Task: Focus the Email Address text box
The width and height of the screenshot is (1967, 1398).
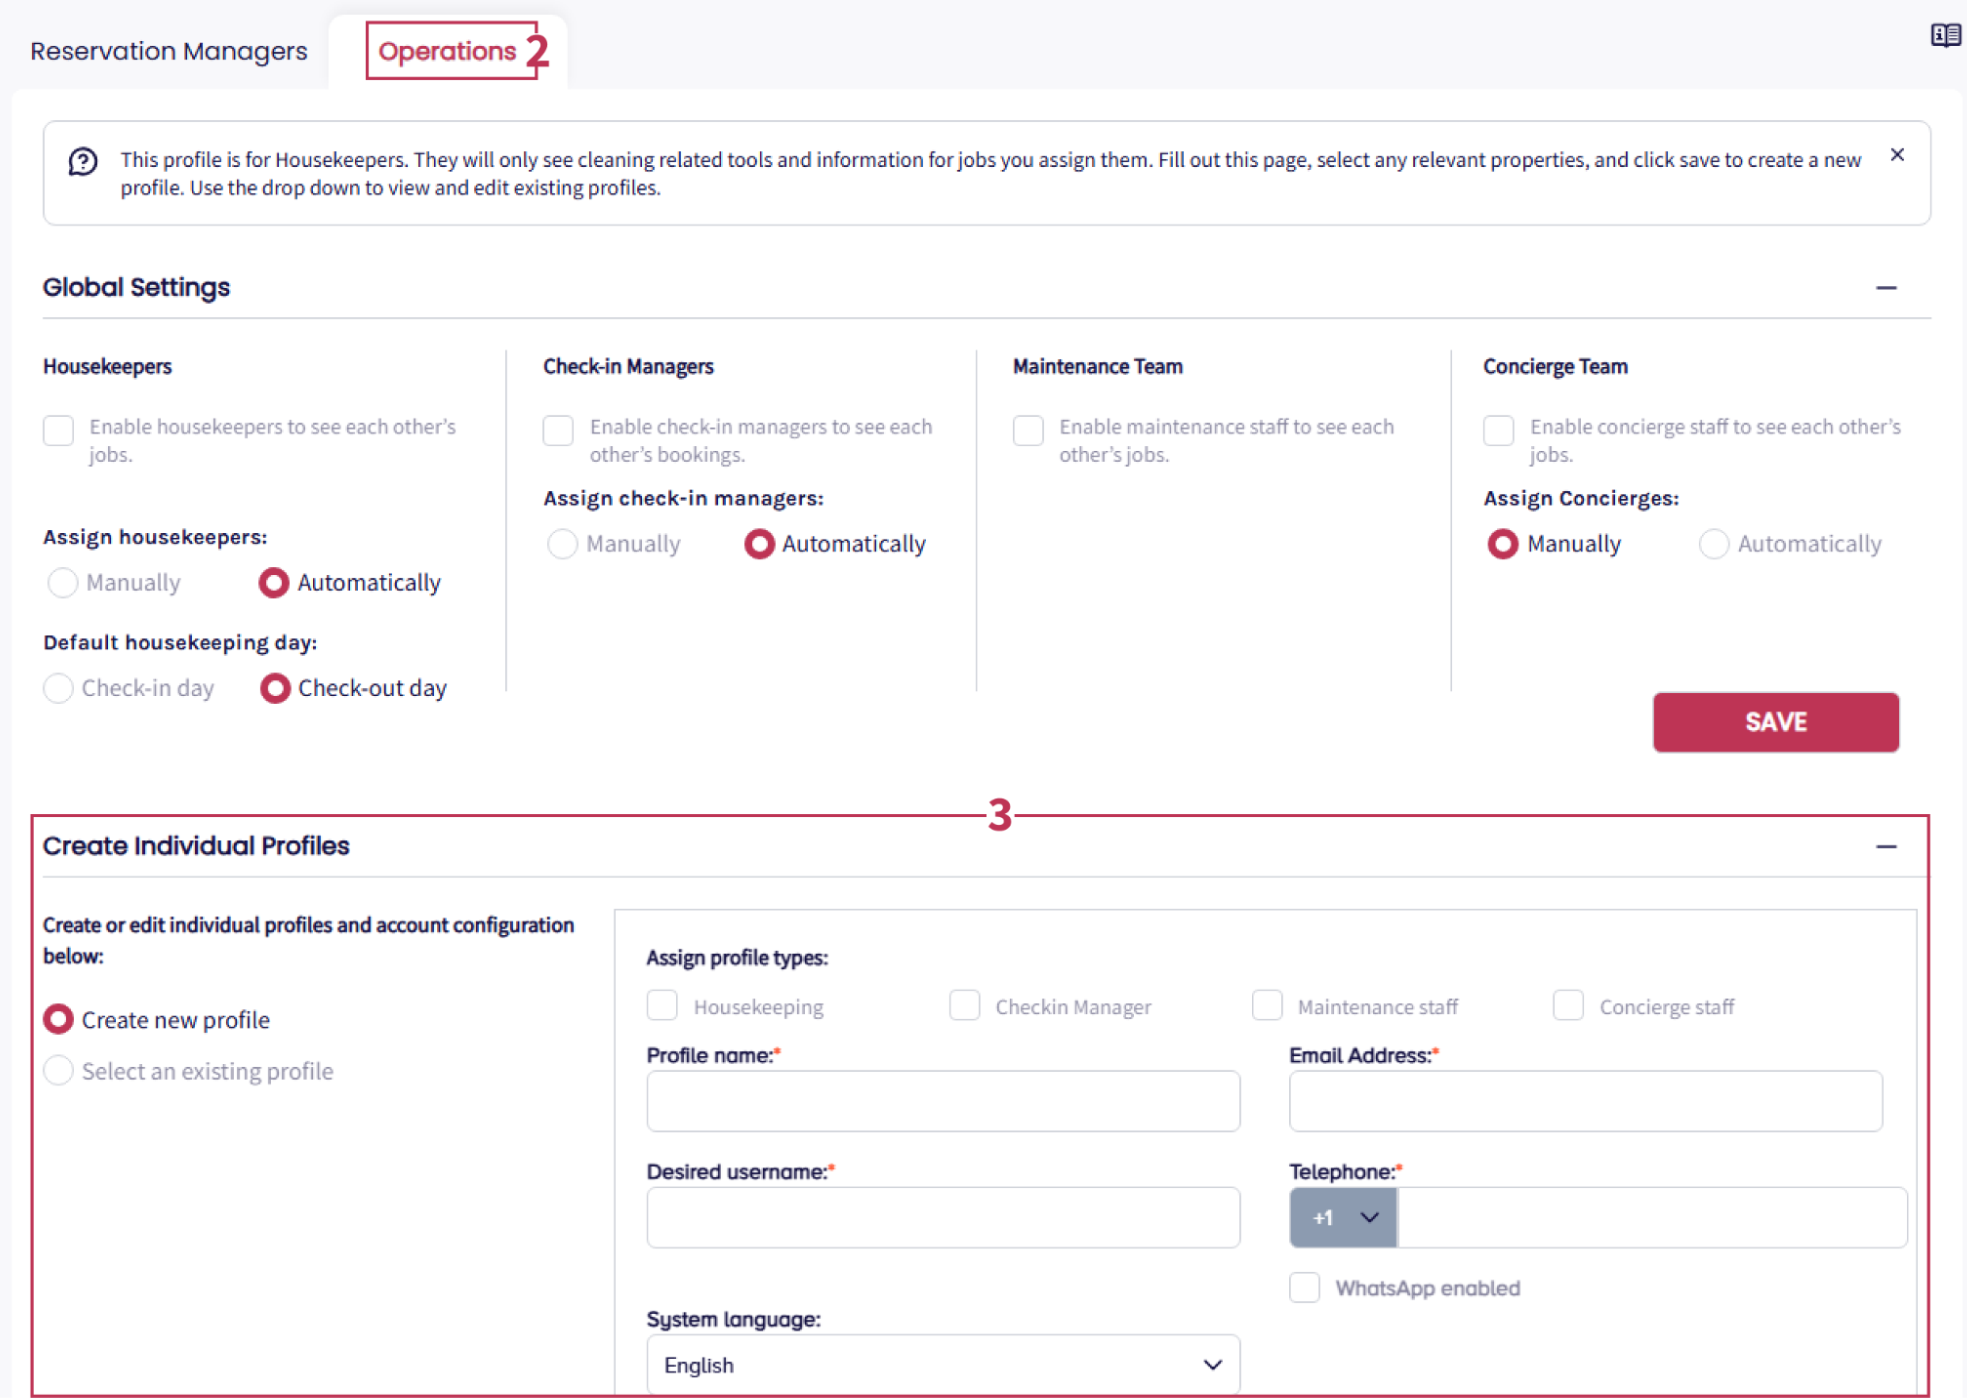Action: [1585, 1101]
